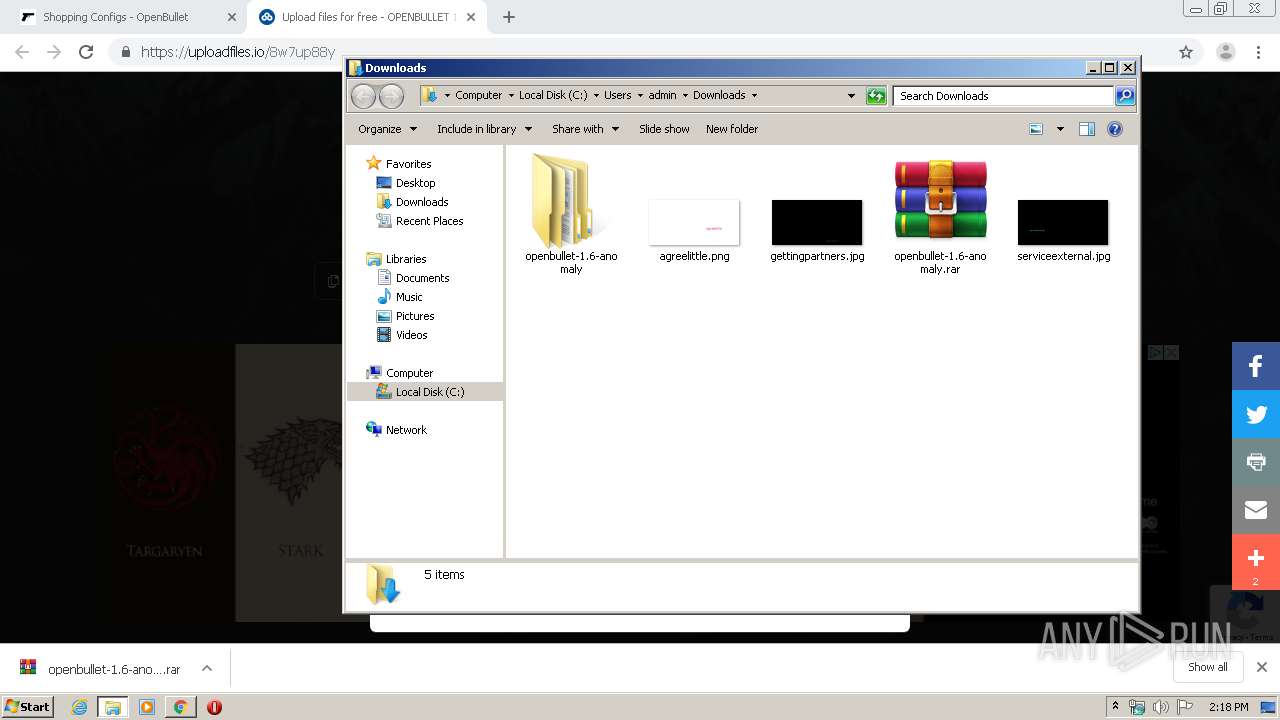Select the openbullet-1.6-anomaly.rar archive icon

point(940,199)
